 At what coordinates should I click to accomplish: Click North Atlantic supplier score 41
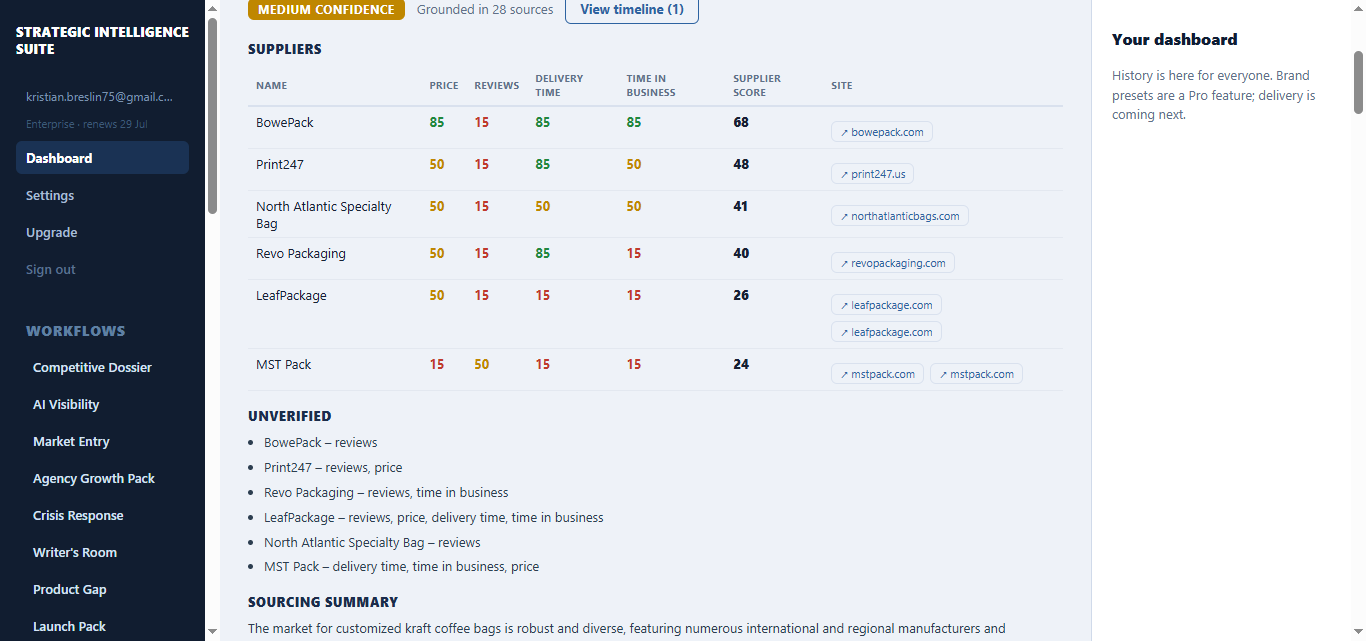(741, 206)
